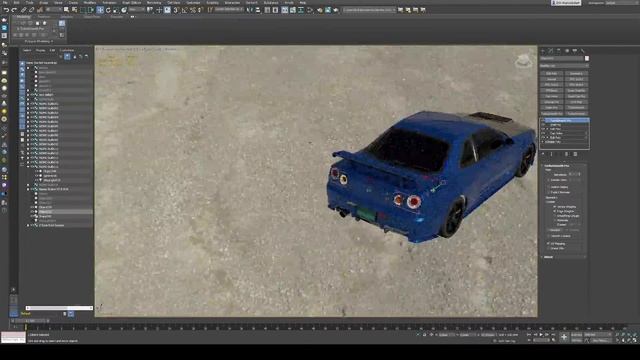Click the Sign In button at top right
Image resolution: width=640 pixels, height=360 pixels.
tap(566, 3)
